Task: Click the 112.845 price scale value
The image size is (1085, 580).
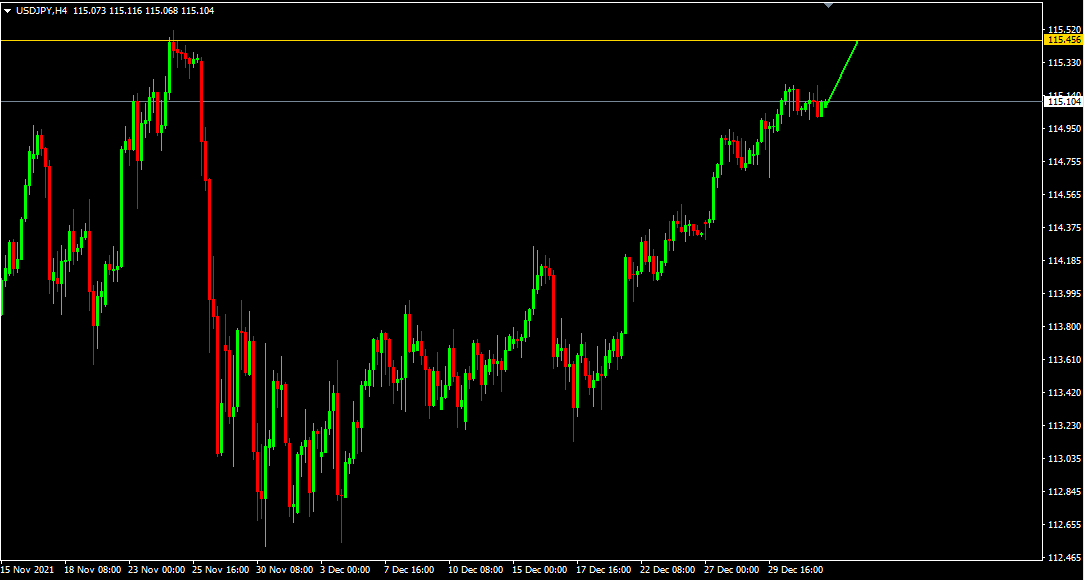Action: (x=1064, y=492)
